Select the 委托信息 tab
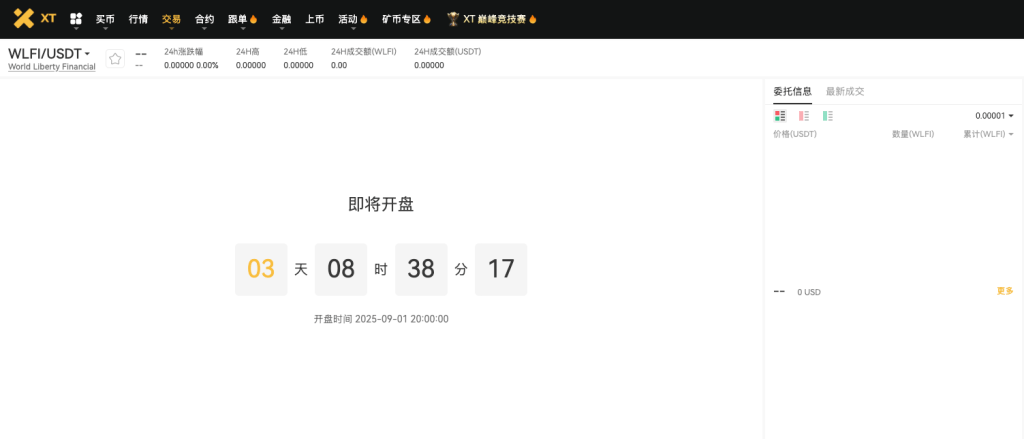The width and height of the screenshot is (1024, 439). (x=792, y=91)
